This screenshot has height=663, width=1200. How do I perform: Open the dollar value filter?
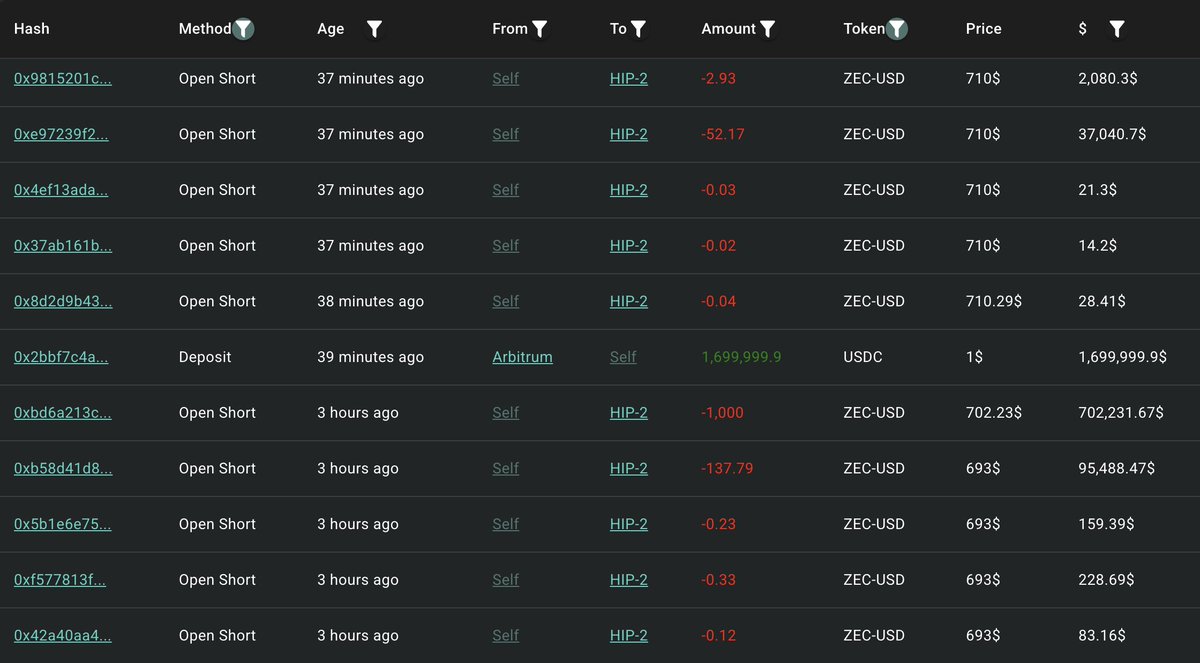1117,29
